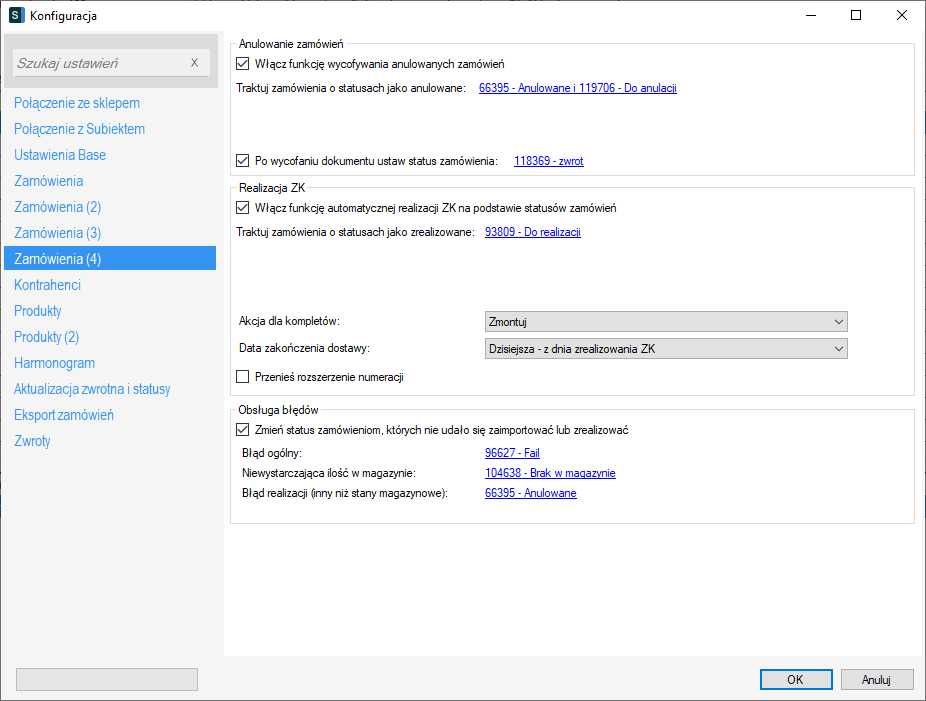Disable automatic ZK realization checkbox
The width and height of the screenshot is (926, 701).
coord(242,208)
